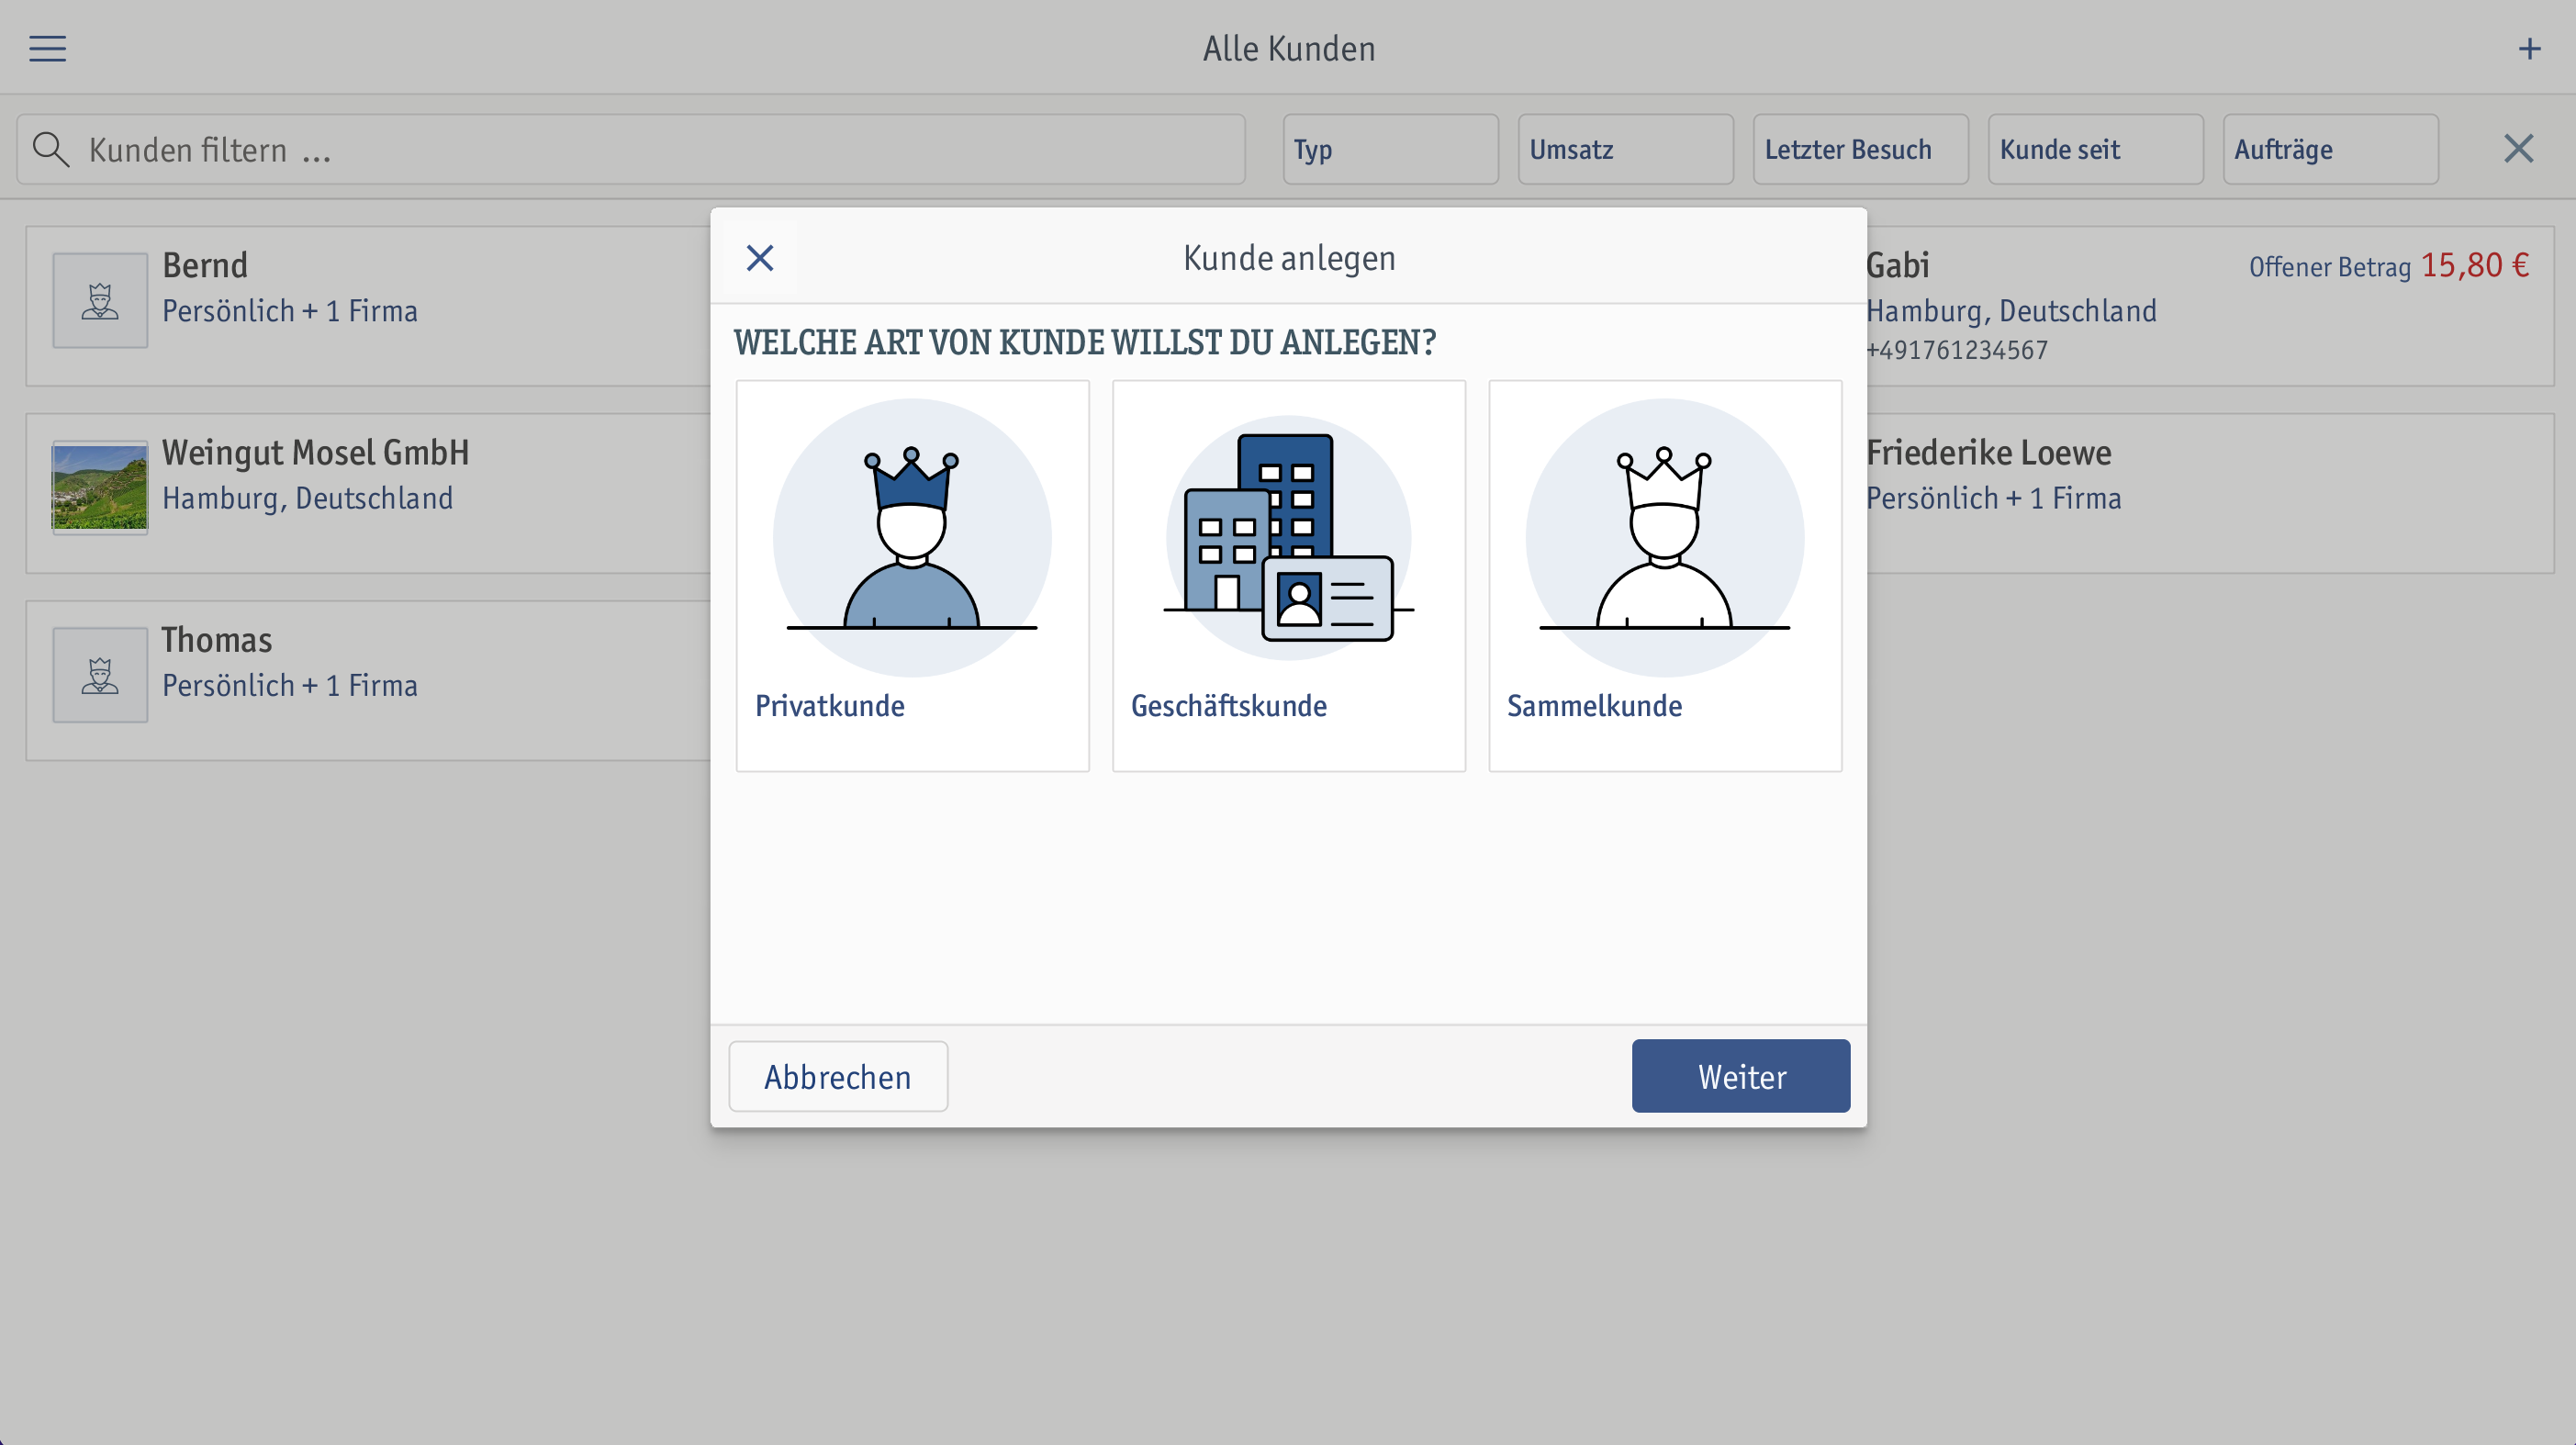Click the search magnifier icon

50,149
